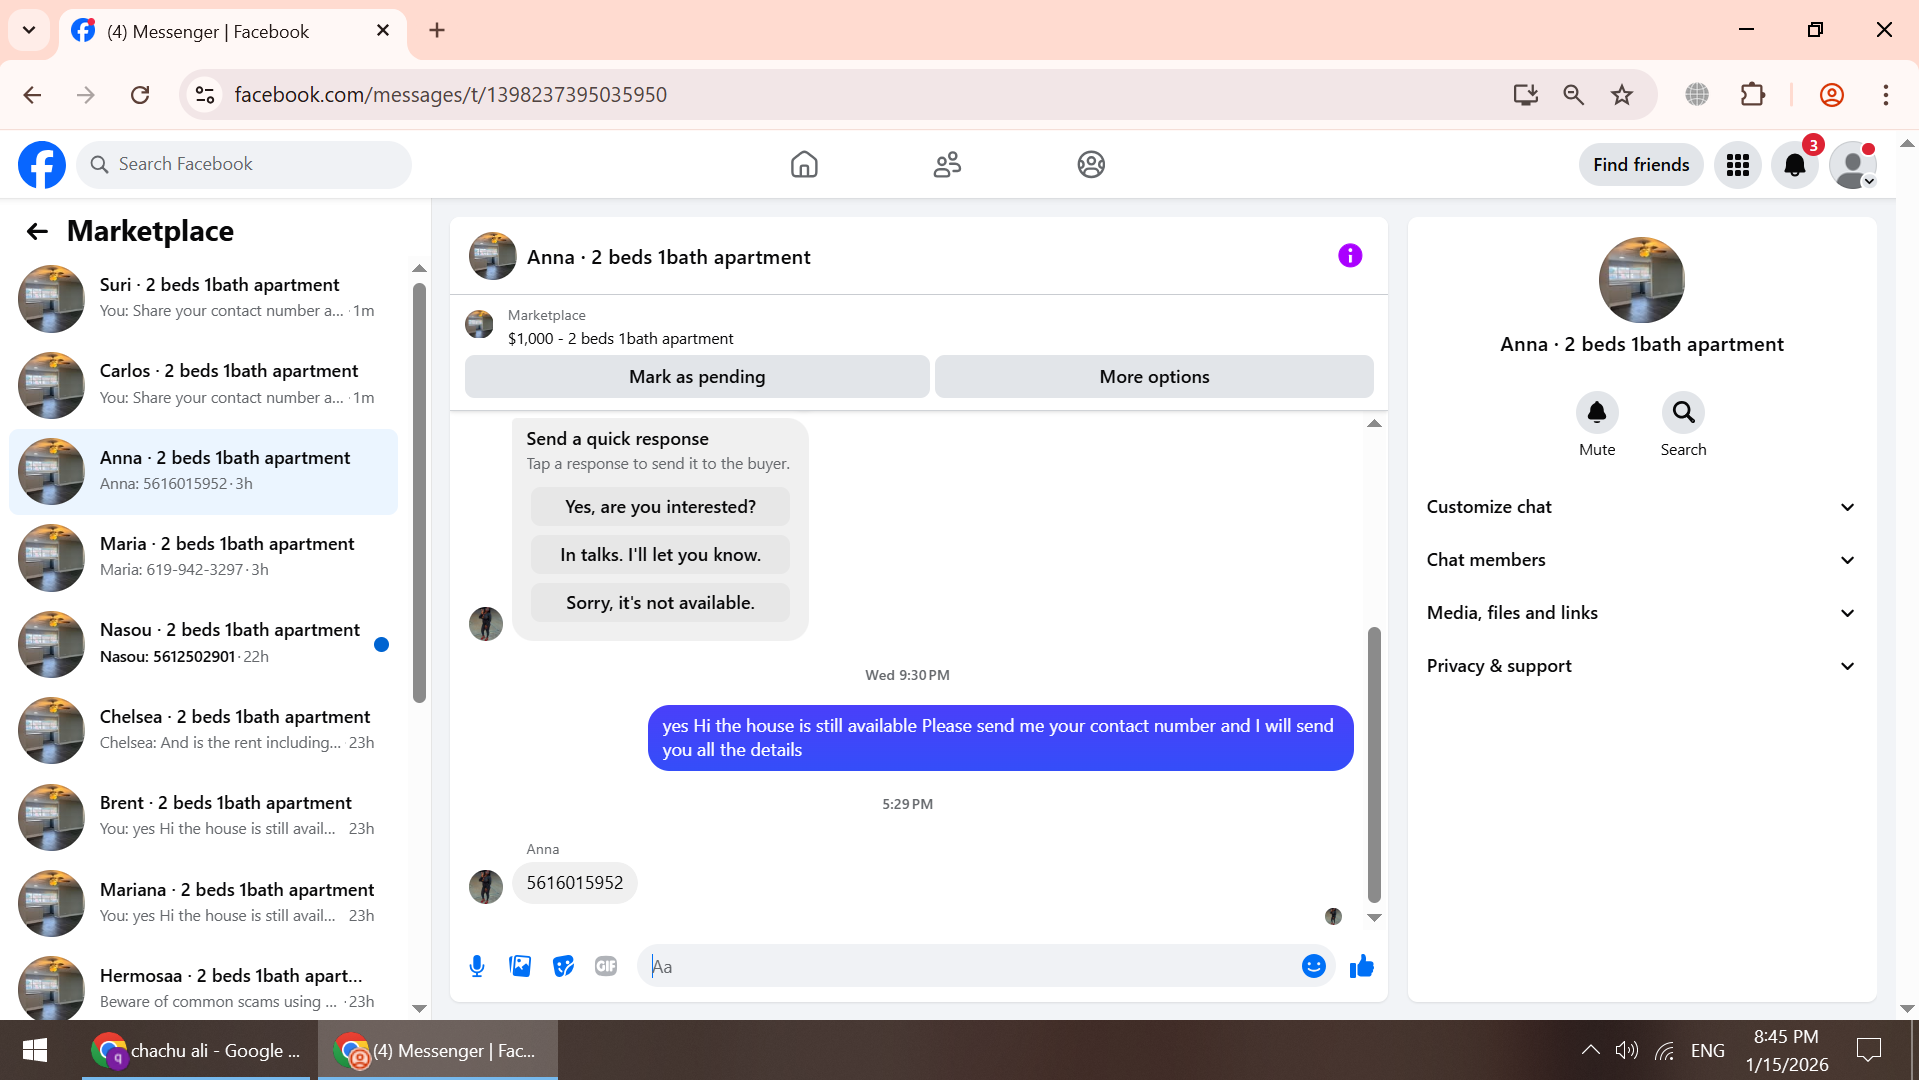1919x1080 pixels.
Task: Click the message input box Aa
Action: tap(970, 966)
